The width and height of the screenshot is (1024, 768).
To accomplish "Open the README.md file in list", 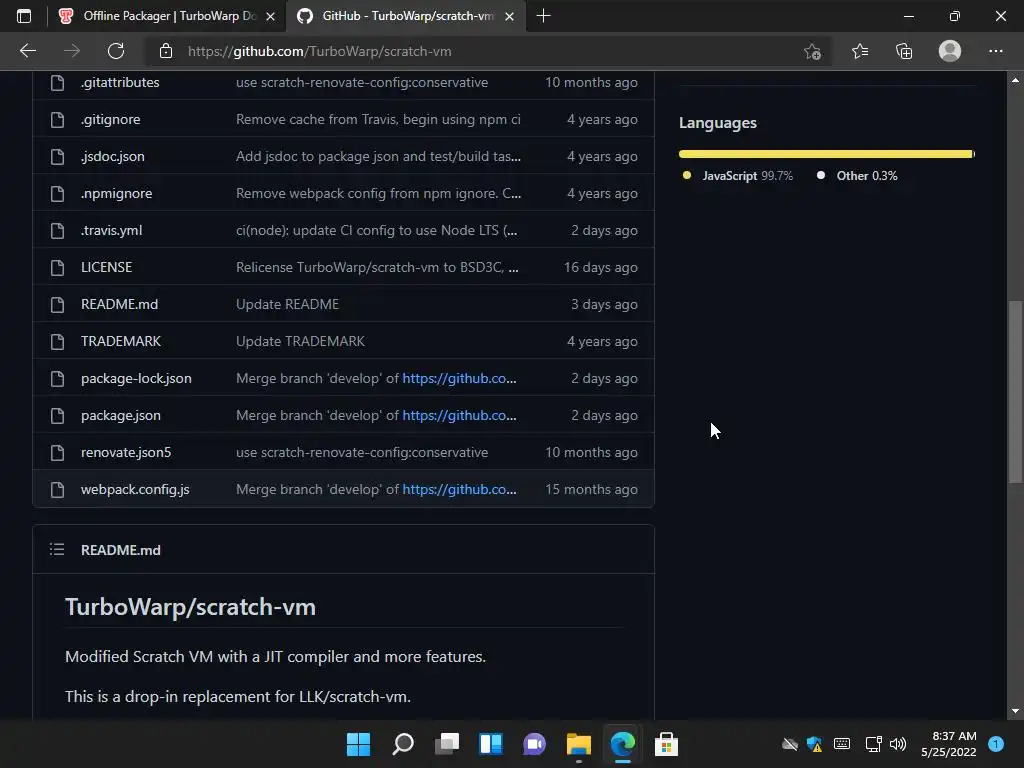I will (x=120, y=304).
